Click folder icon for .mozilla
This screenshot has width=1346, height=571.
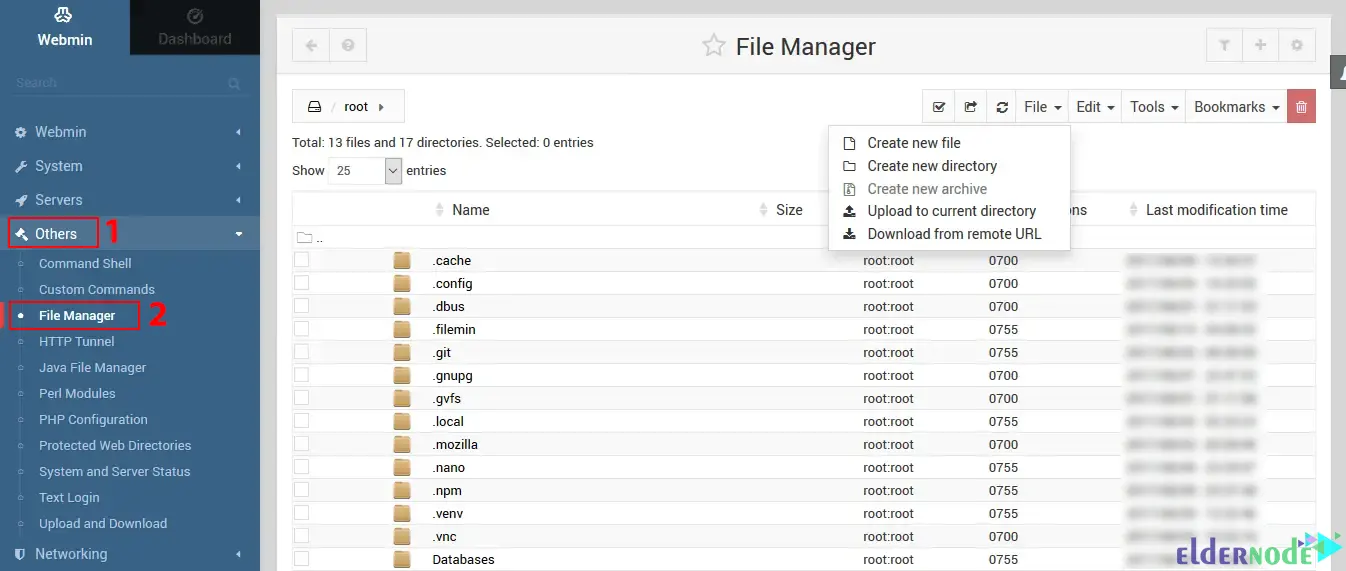[402, 444]
